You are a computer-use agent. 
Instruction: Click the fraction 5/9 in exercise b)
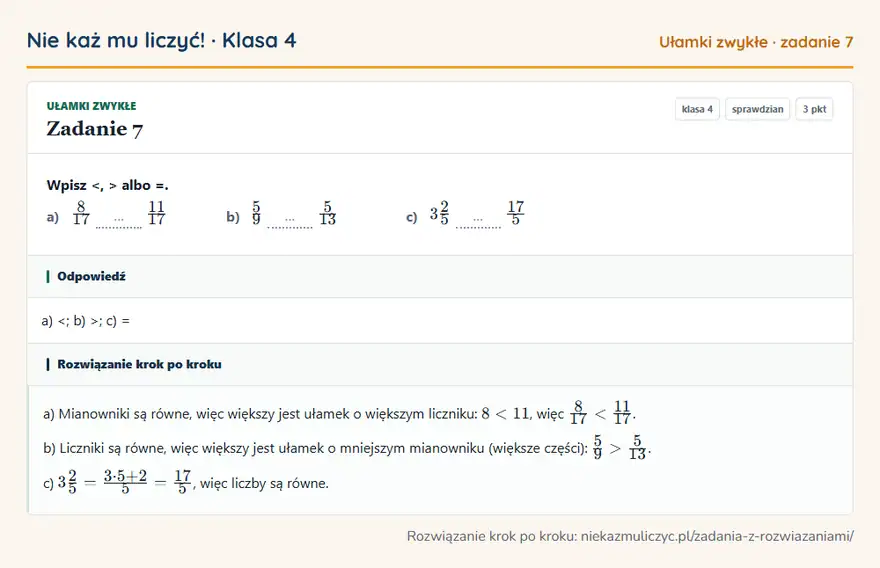(256, 213)
